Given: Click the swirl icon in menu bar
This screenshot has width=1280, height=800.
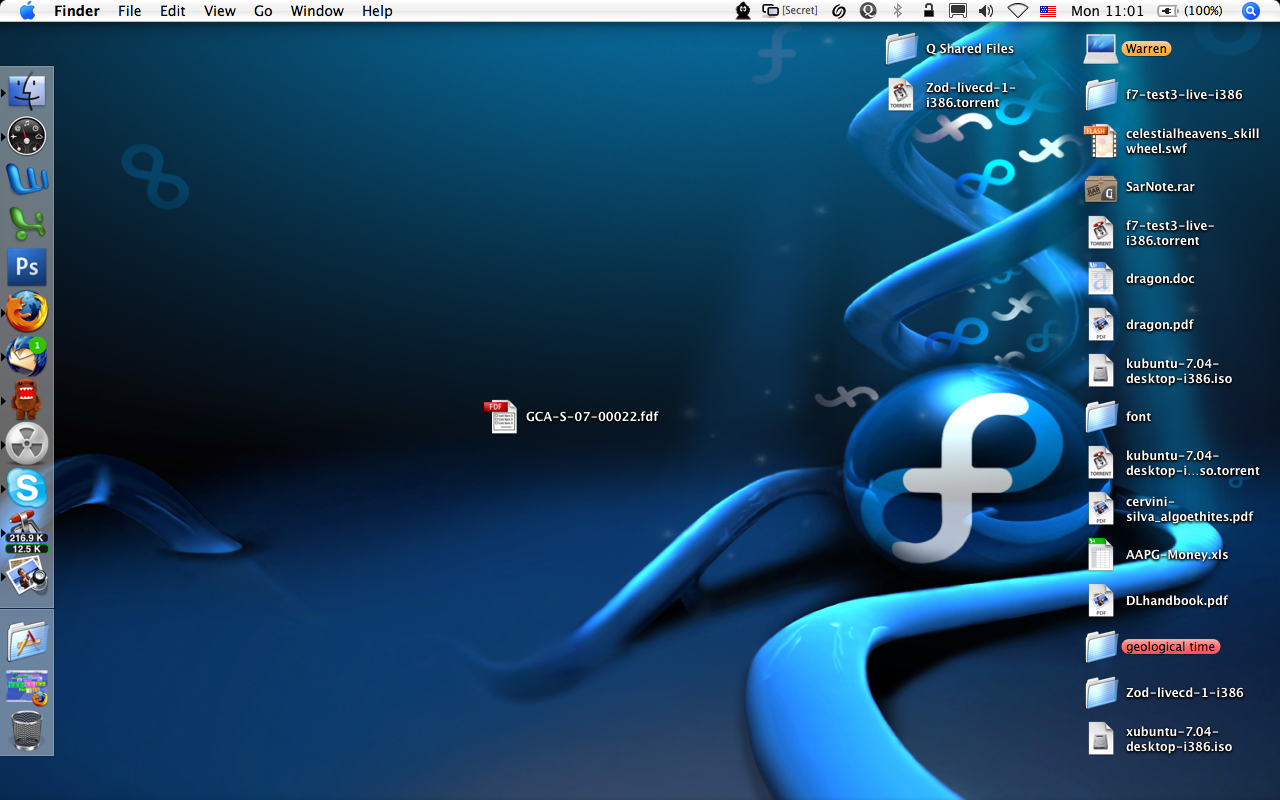Looking at the screenshot, I should click(839, 11).
